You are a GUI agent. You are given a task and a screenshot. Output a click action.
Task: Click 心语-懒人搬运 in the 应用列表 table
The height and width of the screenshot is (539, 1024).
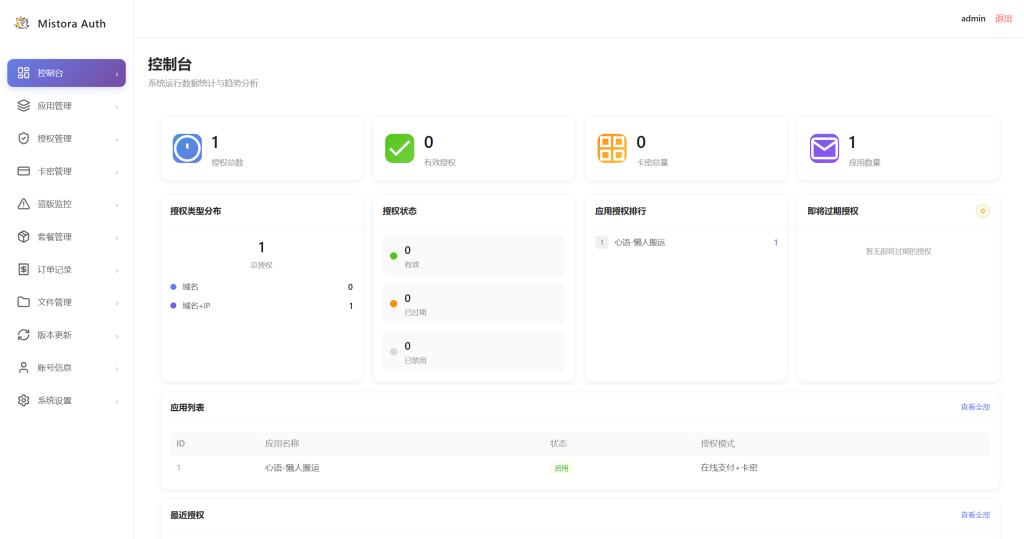click(x=292, y=468)
